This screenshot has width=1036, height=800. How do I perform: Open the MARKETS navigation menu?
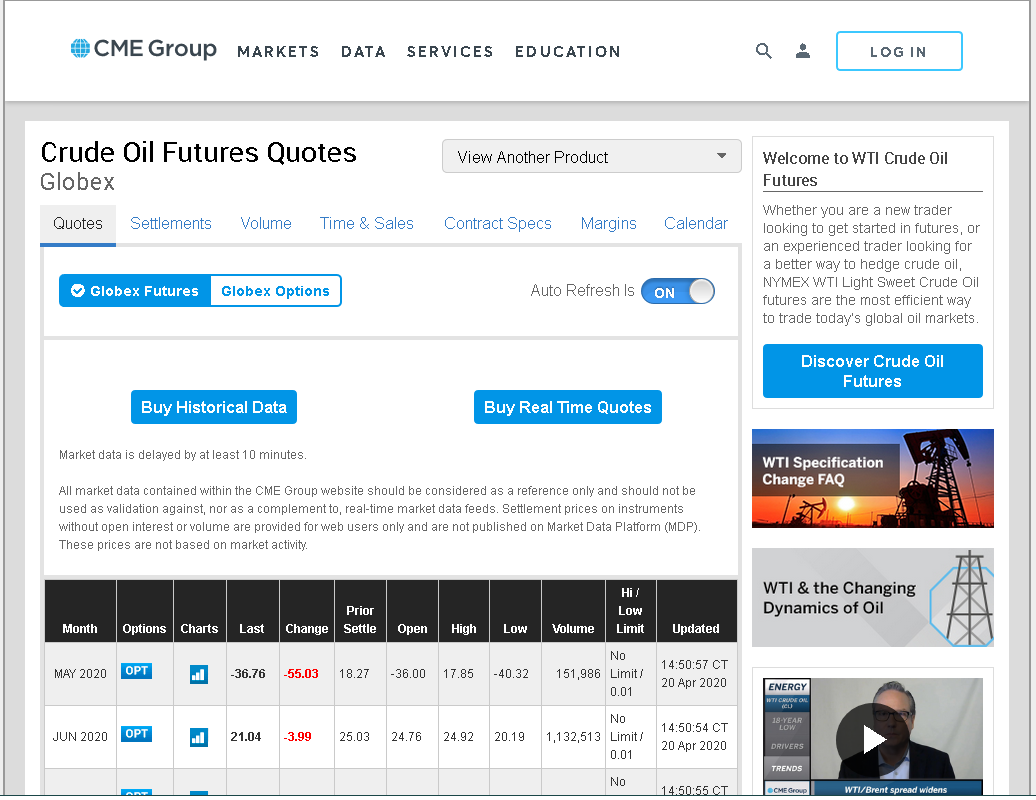pos(278,52)
